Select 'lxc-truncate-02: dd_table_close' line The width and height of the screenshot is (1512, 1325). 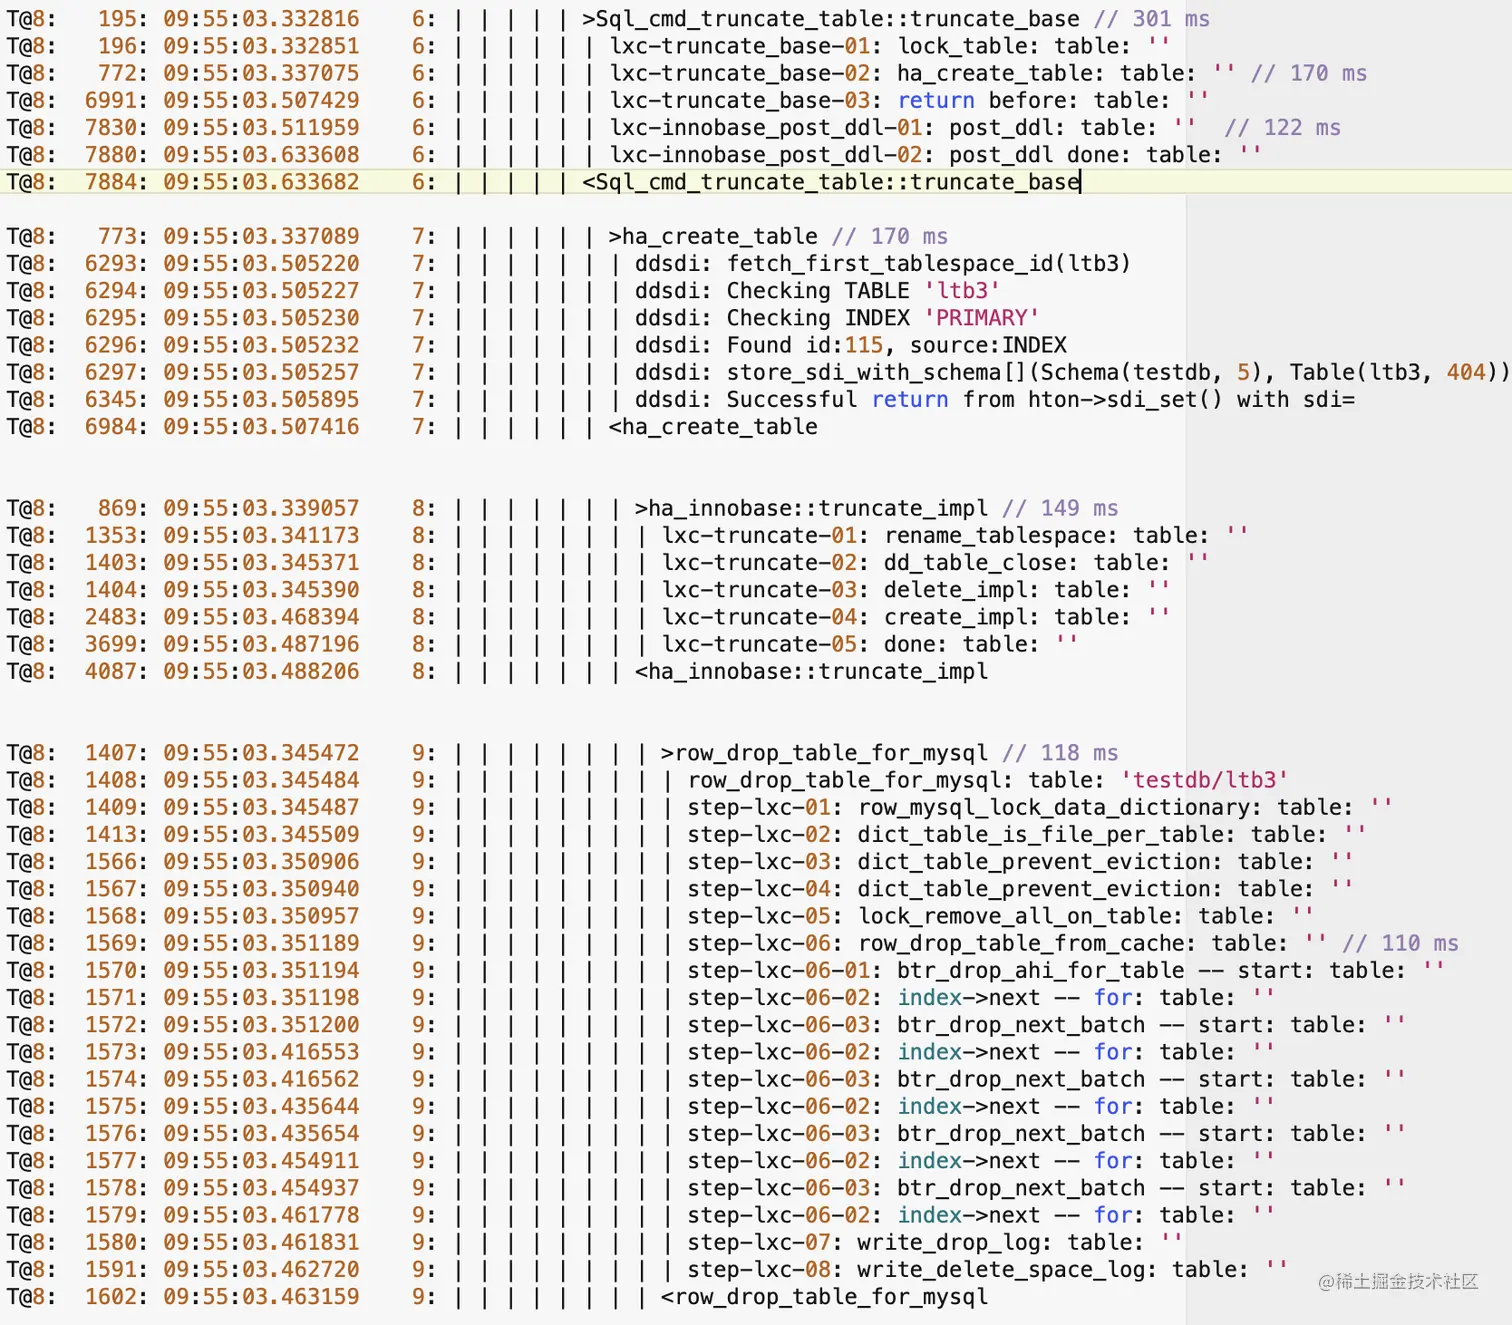pos(608,562)
